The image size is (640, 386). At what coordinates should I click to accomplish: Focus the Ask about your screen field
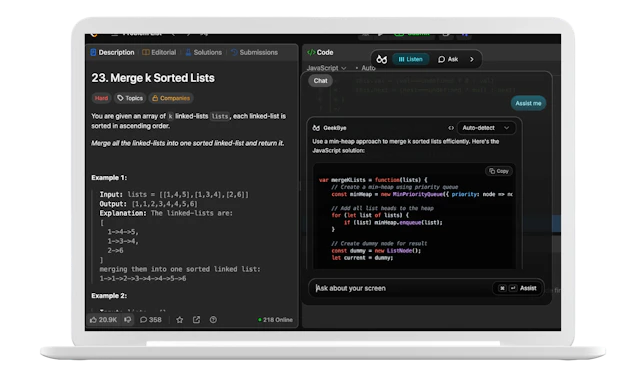(400, 288)
